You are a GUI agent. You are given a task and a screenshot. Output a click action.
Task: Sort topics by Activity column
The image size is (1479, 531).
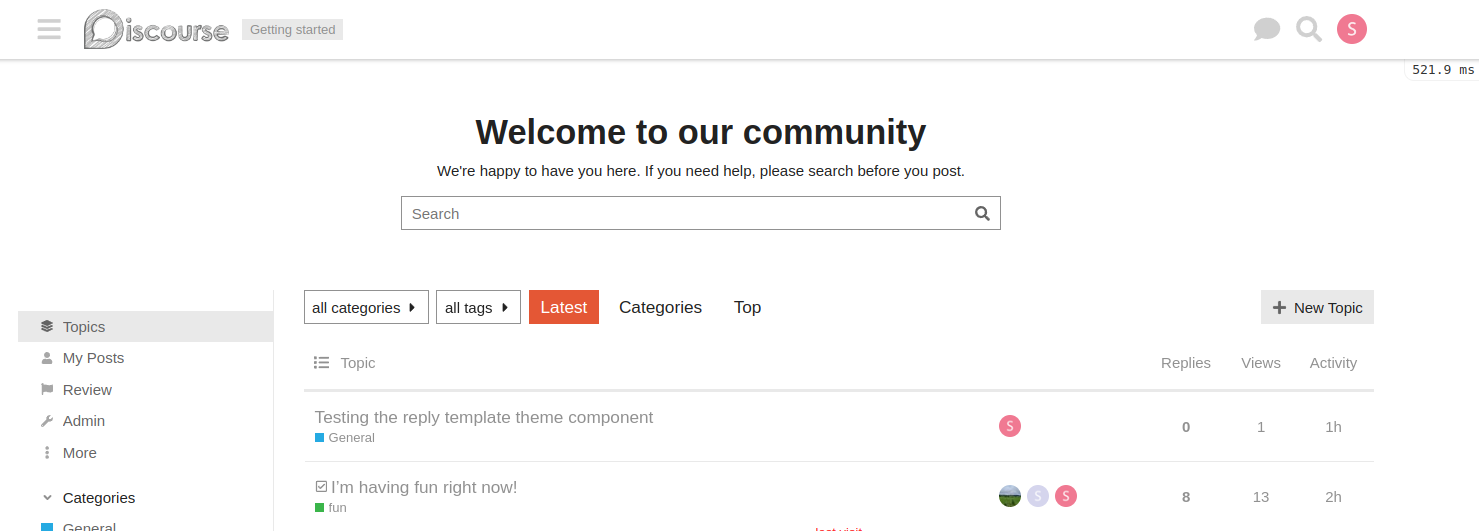point(1333,363)
